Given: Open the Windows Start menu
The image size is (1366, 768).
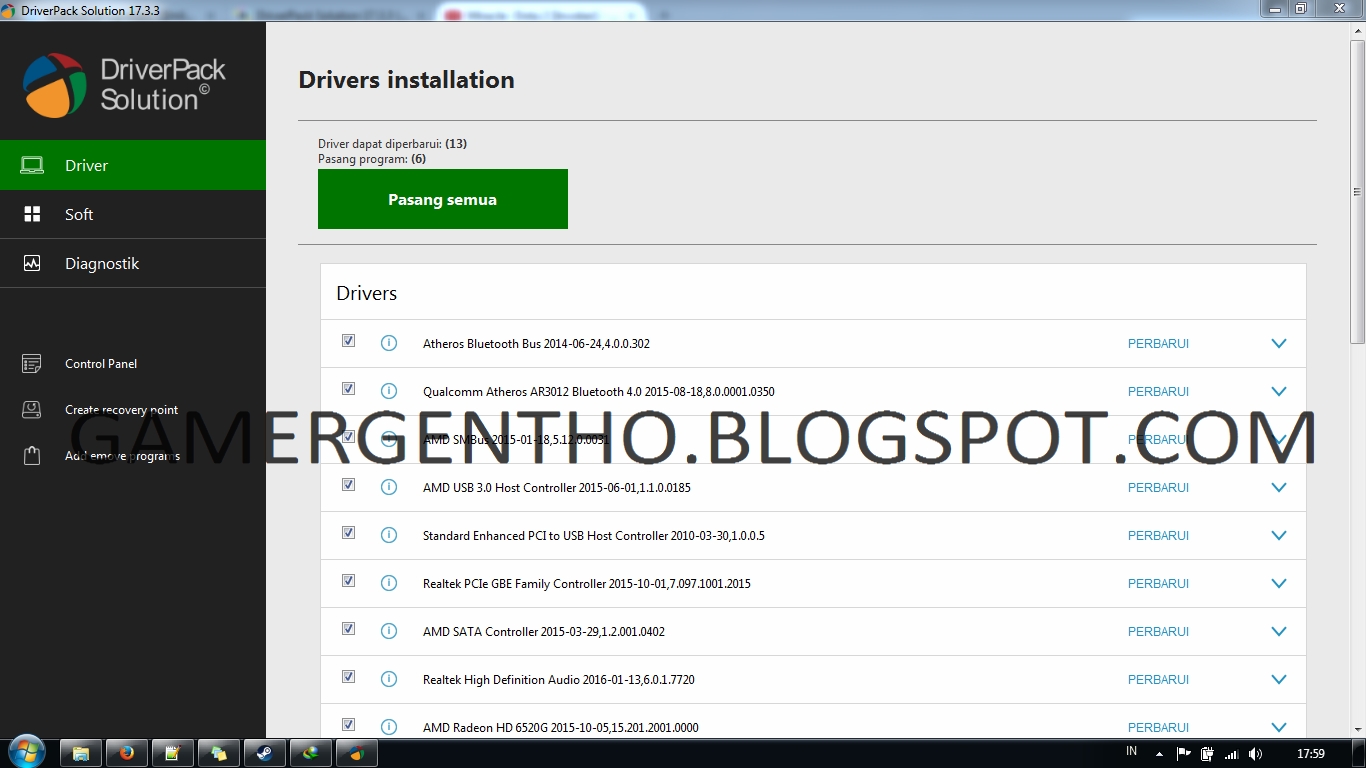Looking at the screenshot, I should click(25, 753).
